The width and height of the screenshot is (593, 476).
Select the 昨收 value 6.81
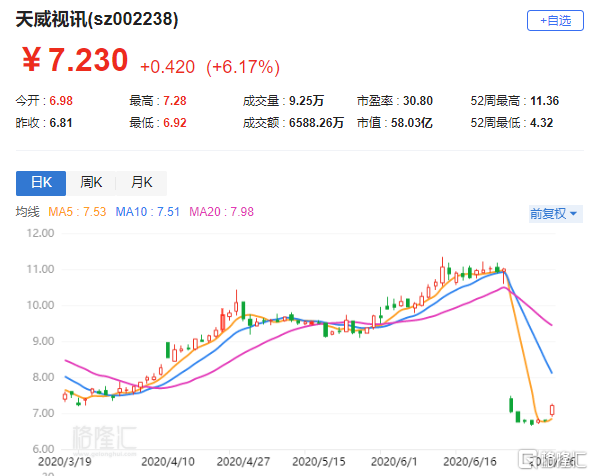(x=61, y=123)
